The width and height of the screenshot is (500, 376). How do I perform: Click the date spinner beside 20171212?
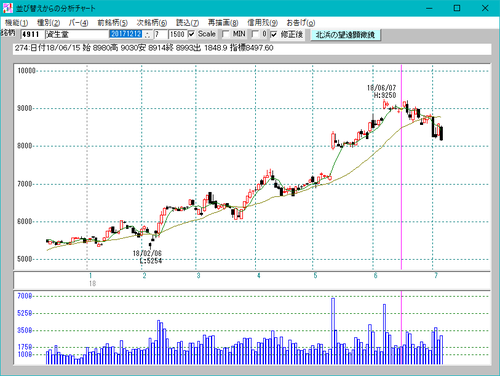[147, 34]
